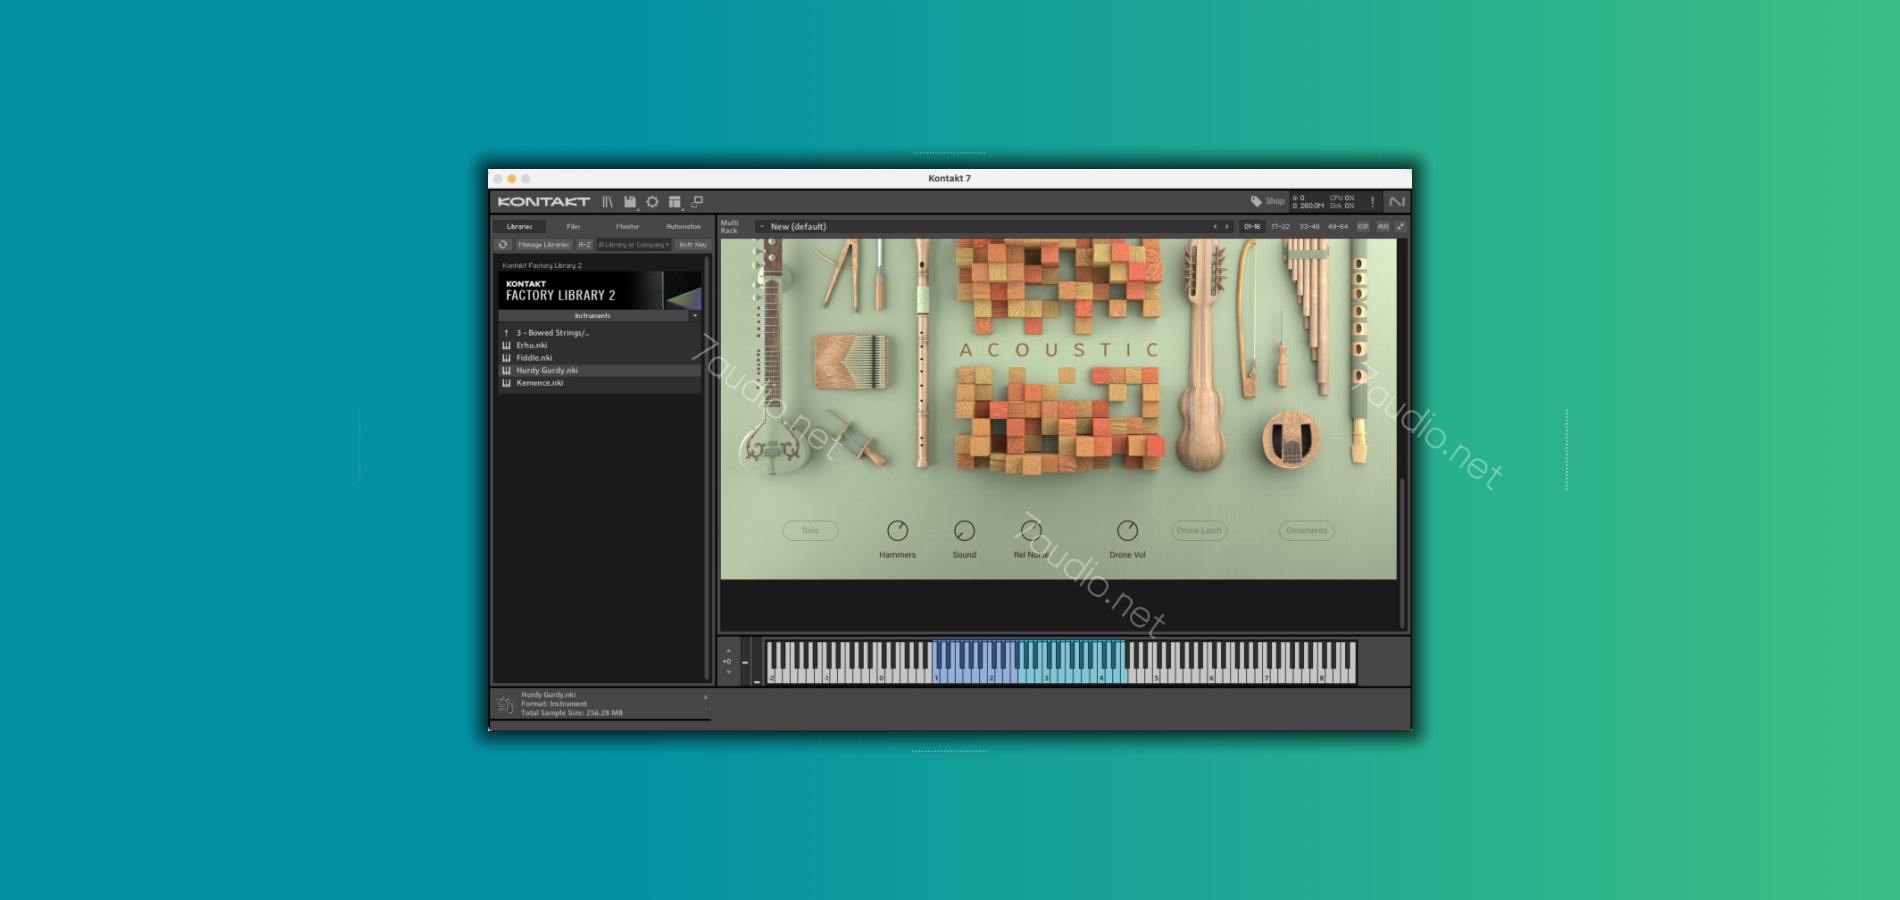Click the up arrow icon beside Bowed Strings
Image resolution: width=1900 pixels, height=900 pixels.
point(506,333)
